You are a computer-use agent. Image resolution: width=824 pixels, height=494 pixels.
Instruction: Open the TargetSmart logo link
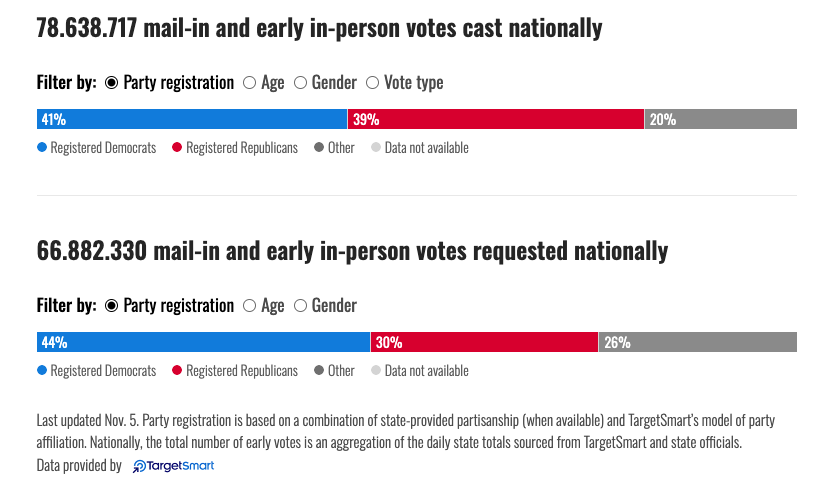(174, 466)
